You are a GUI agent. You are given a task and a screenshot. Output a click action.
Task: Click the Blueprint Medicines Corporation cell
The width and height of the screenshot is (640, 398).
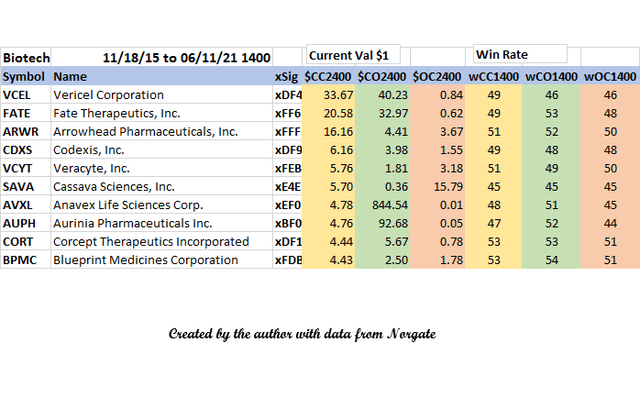[x=162, y=260]
